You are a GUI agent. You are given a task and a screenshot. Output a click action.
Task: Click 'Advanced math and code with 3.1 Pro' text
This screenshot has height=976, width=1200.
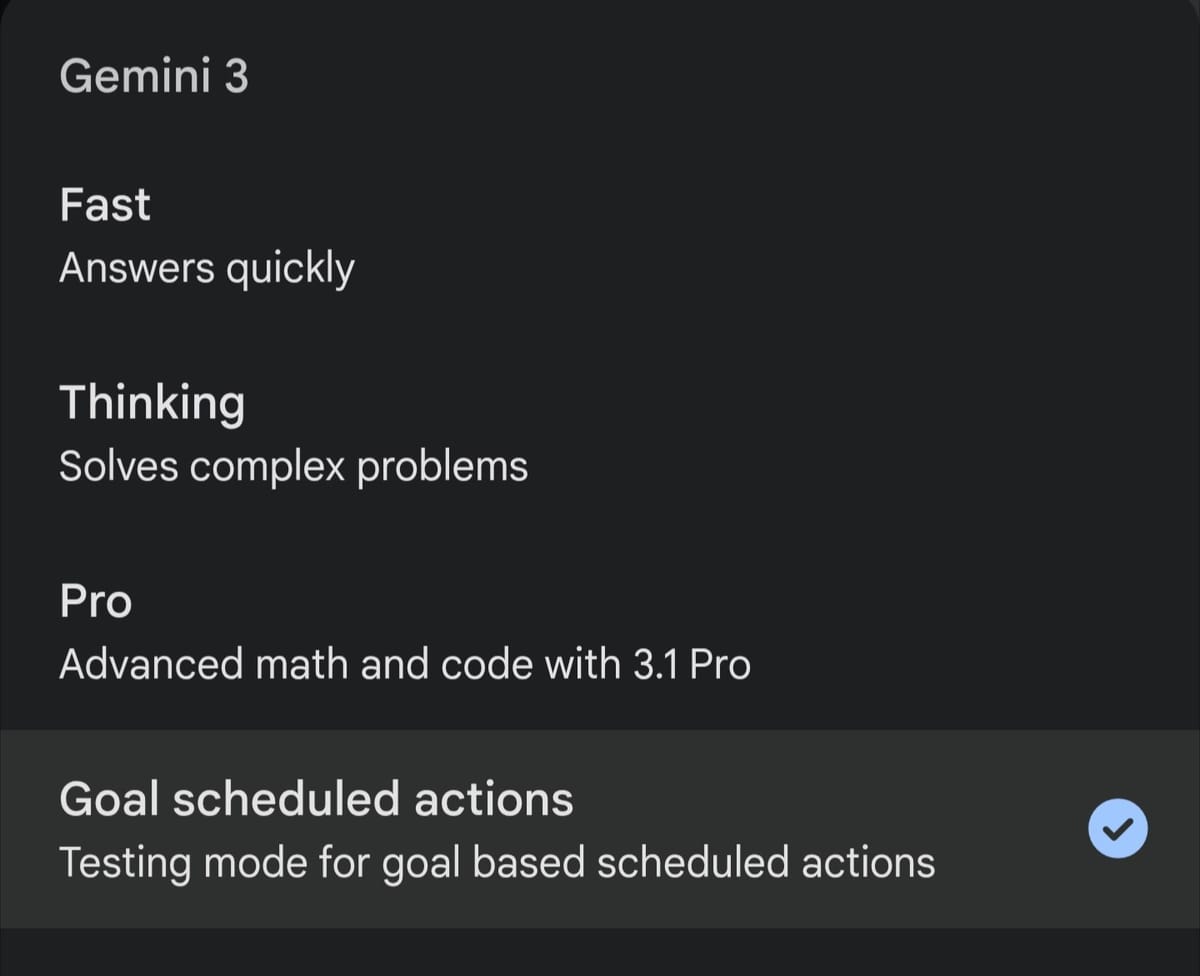coord(405,663)
